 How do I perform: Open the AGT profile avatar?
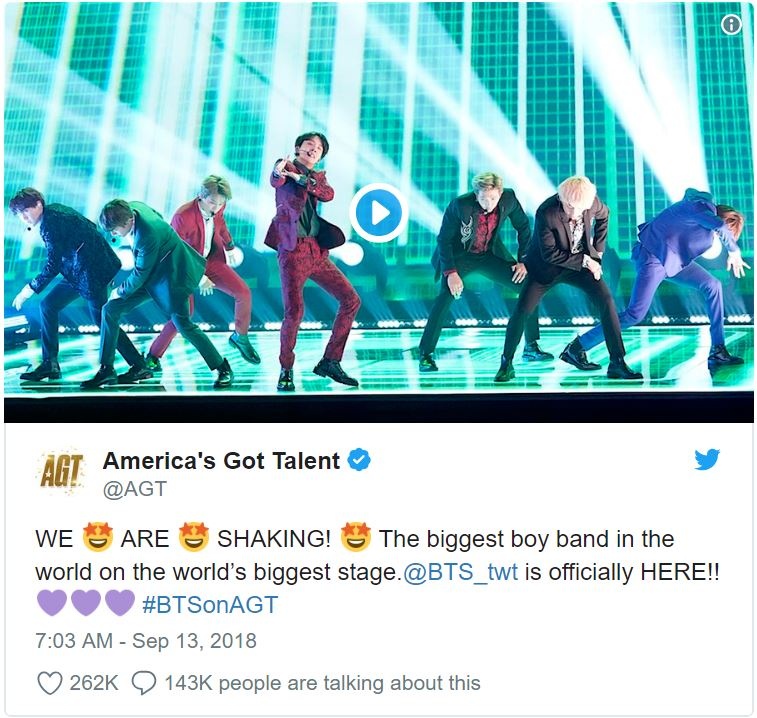click(x=62, y=471)
